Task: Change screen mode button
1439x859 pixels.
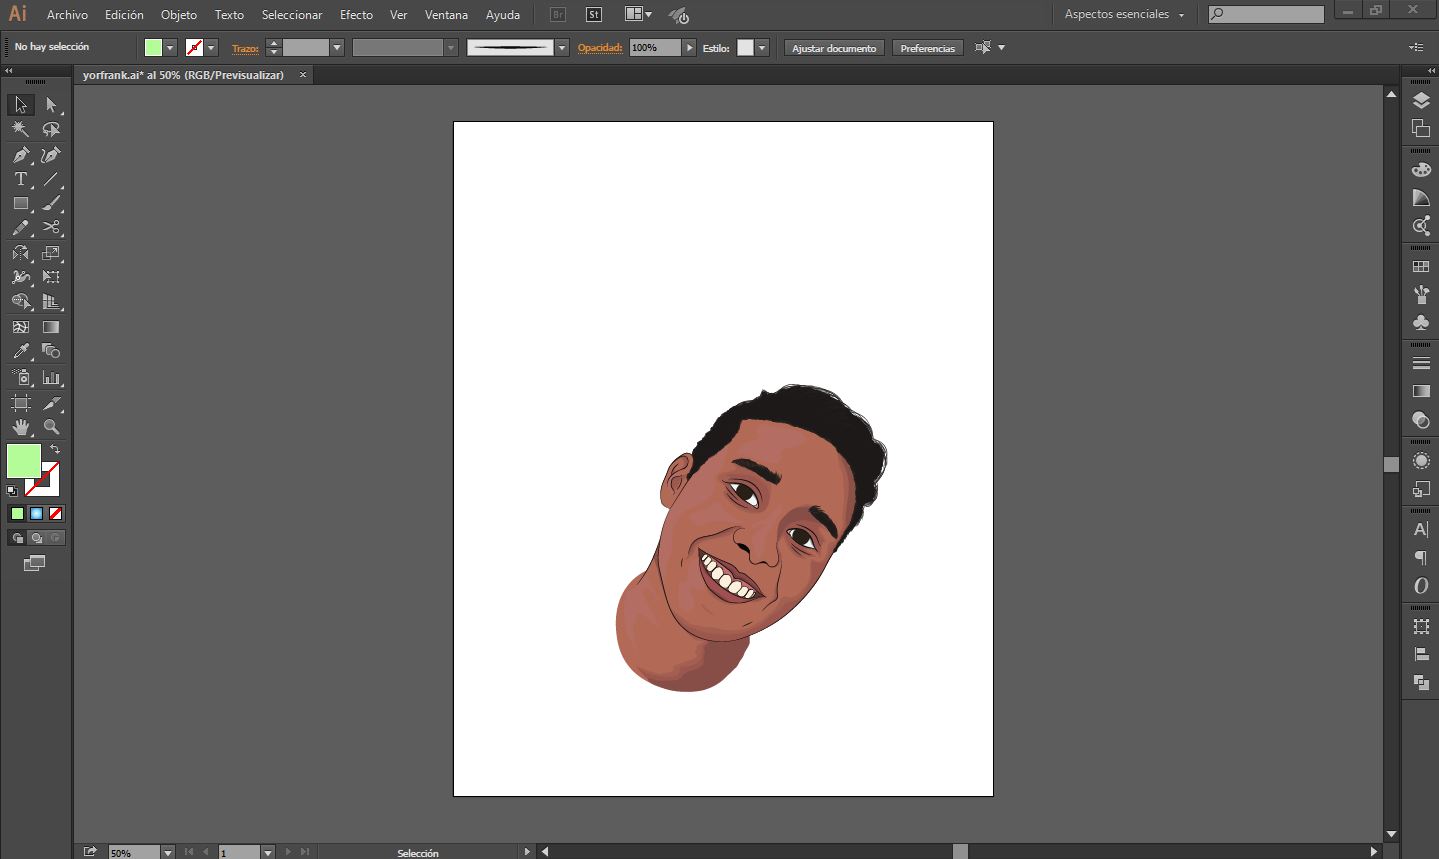Action: click(35, 564)
